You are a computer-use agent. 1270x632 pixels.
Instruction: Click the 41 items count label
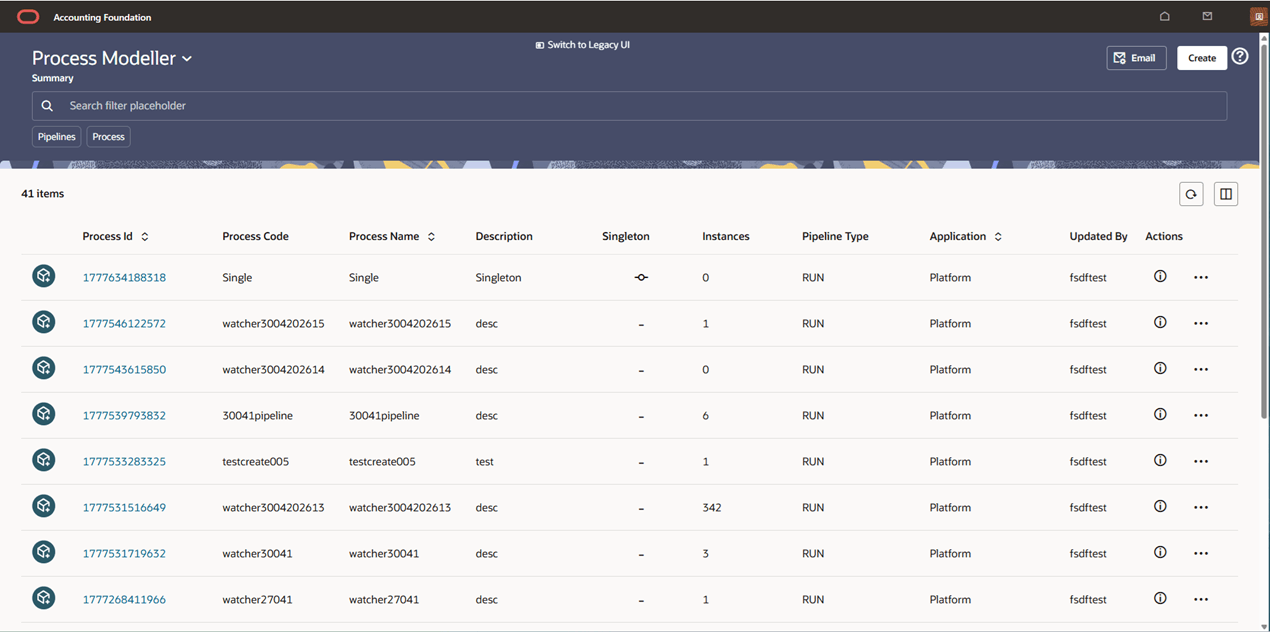[42, 194]
